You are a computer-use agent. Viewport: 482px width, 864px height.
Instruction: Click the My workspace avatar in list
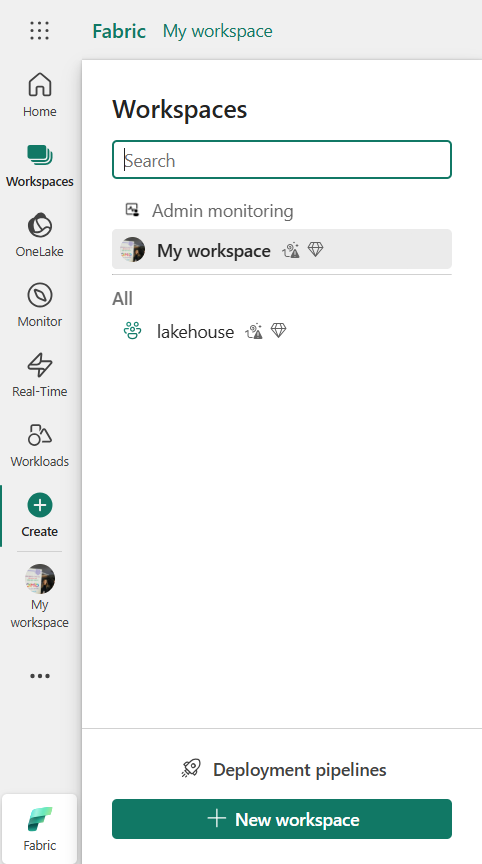pos(132,250)
